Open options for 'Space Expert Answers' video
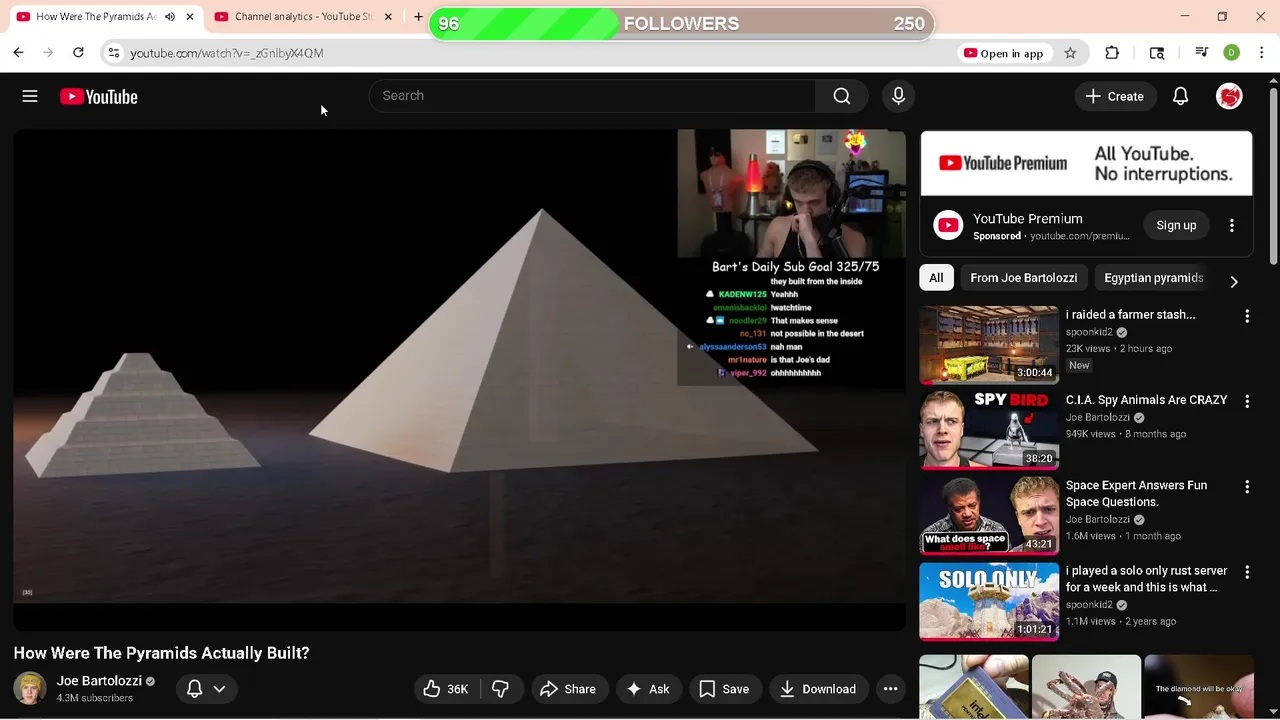 pyautogui.click(x=1246, y=487)
